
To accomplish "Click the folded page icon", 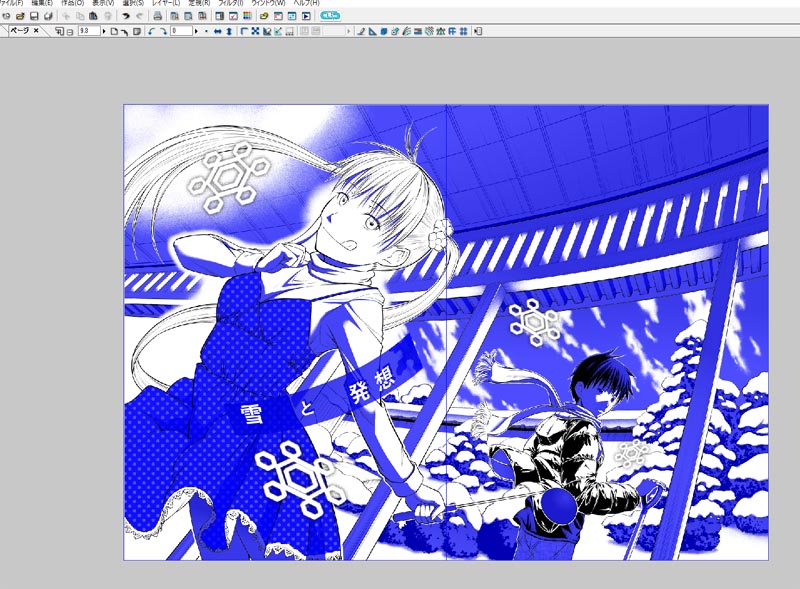I will point(137,31).
